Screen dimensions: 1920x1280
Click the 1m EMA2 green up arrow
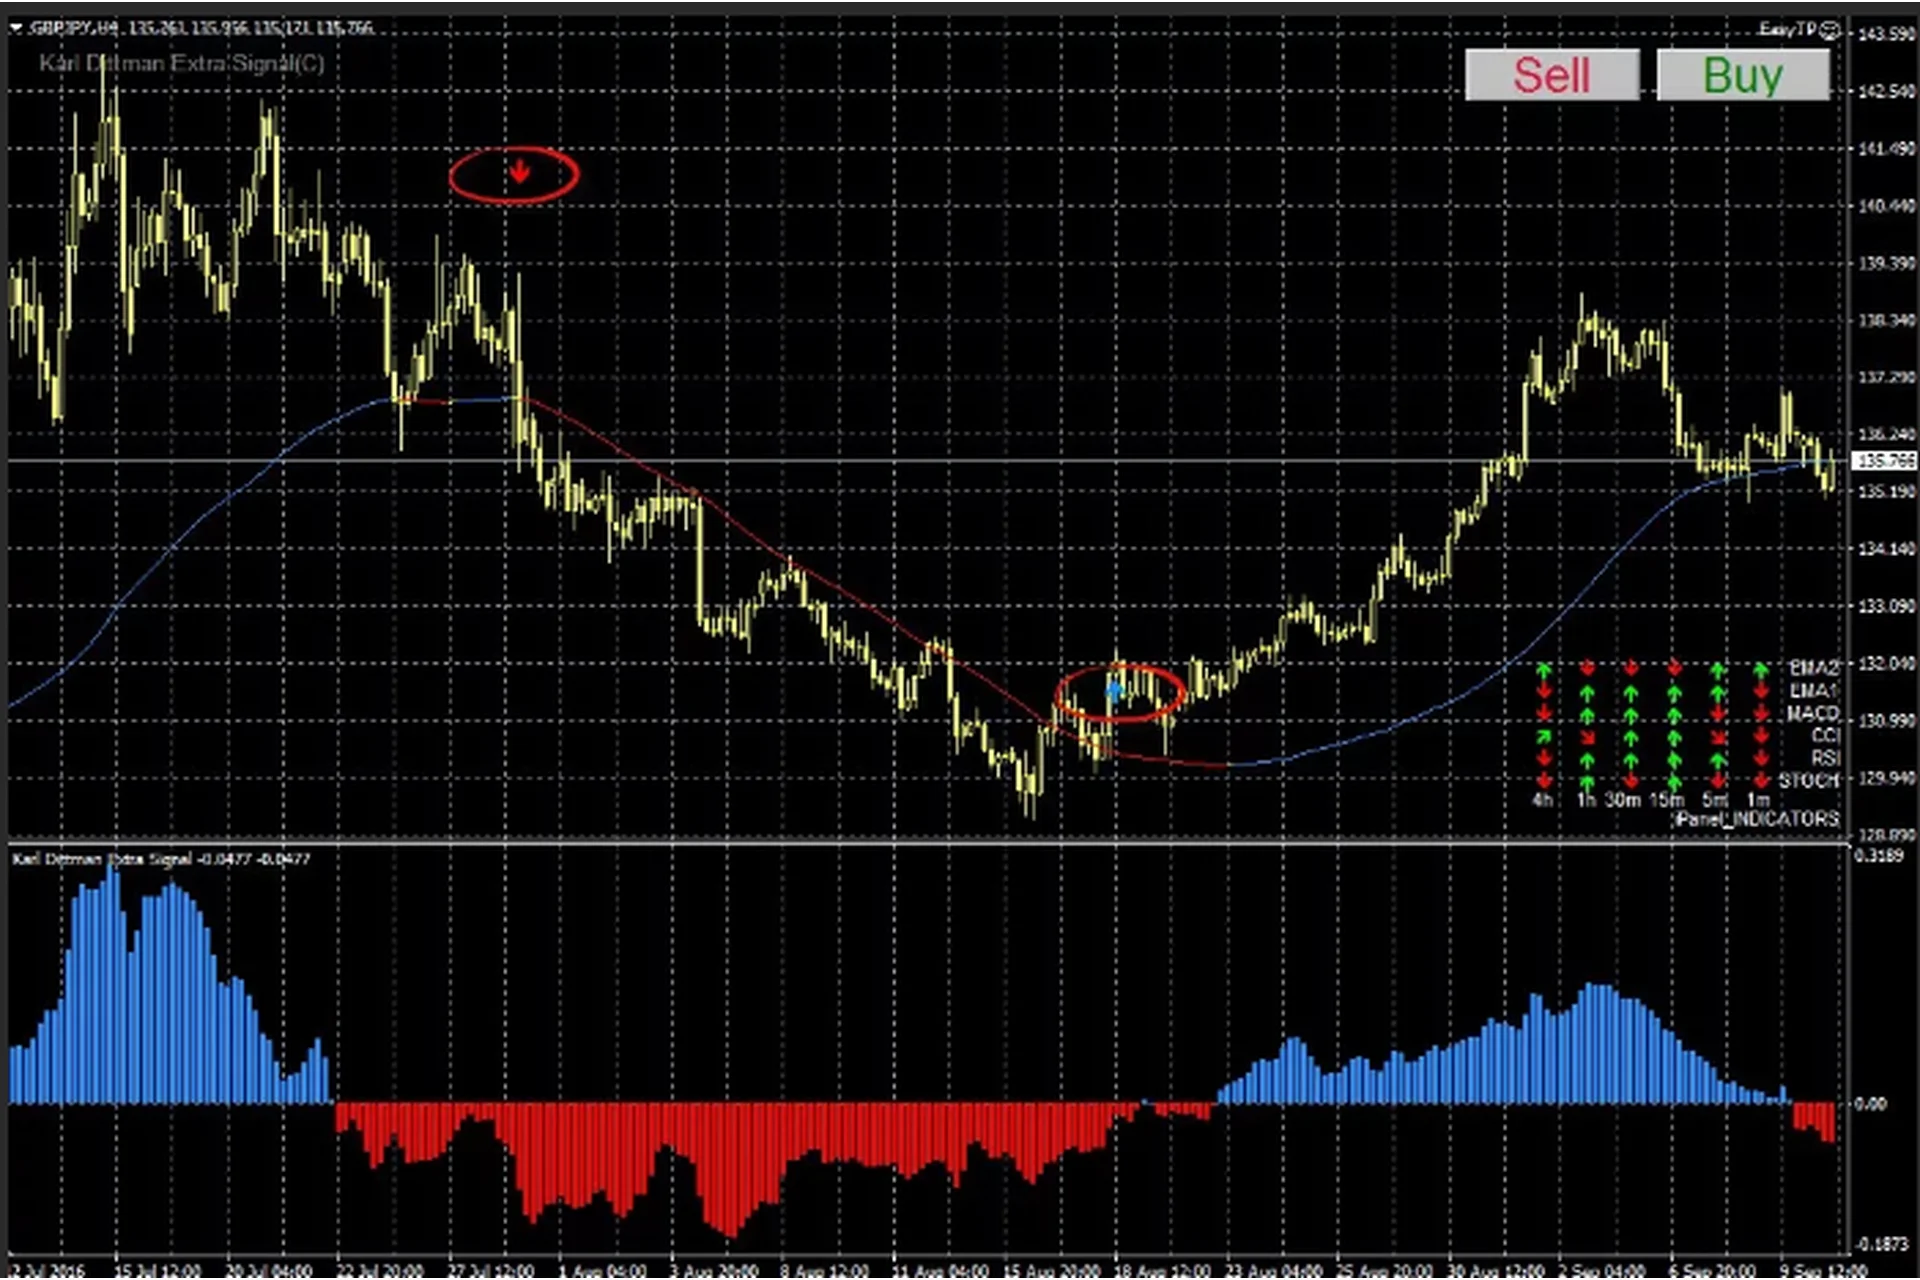1760,669
